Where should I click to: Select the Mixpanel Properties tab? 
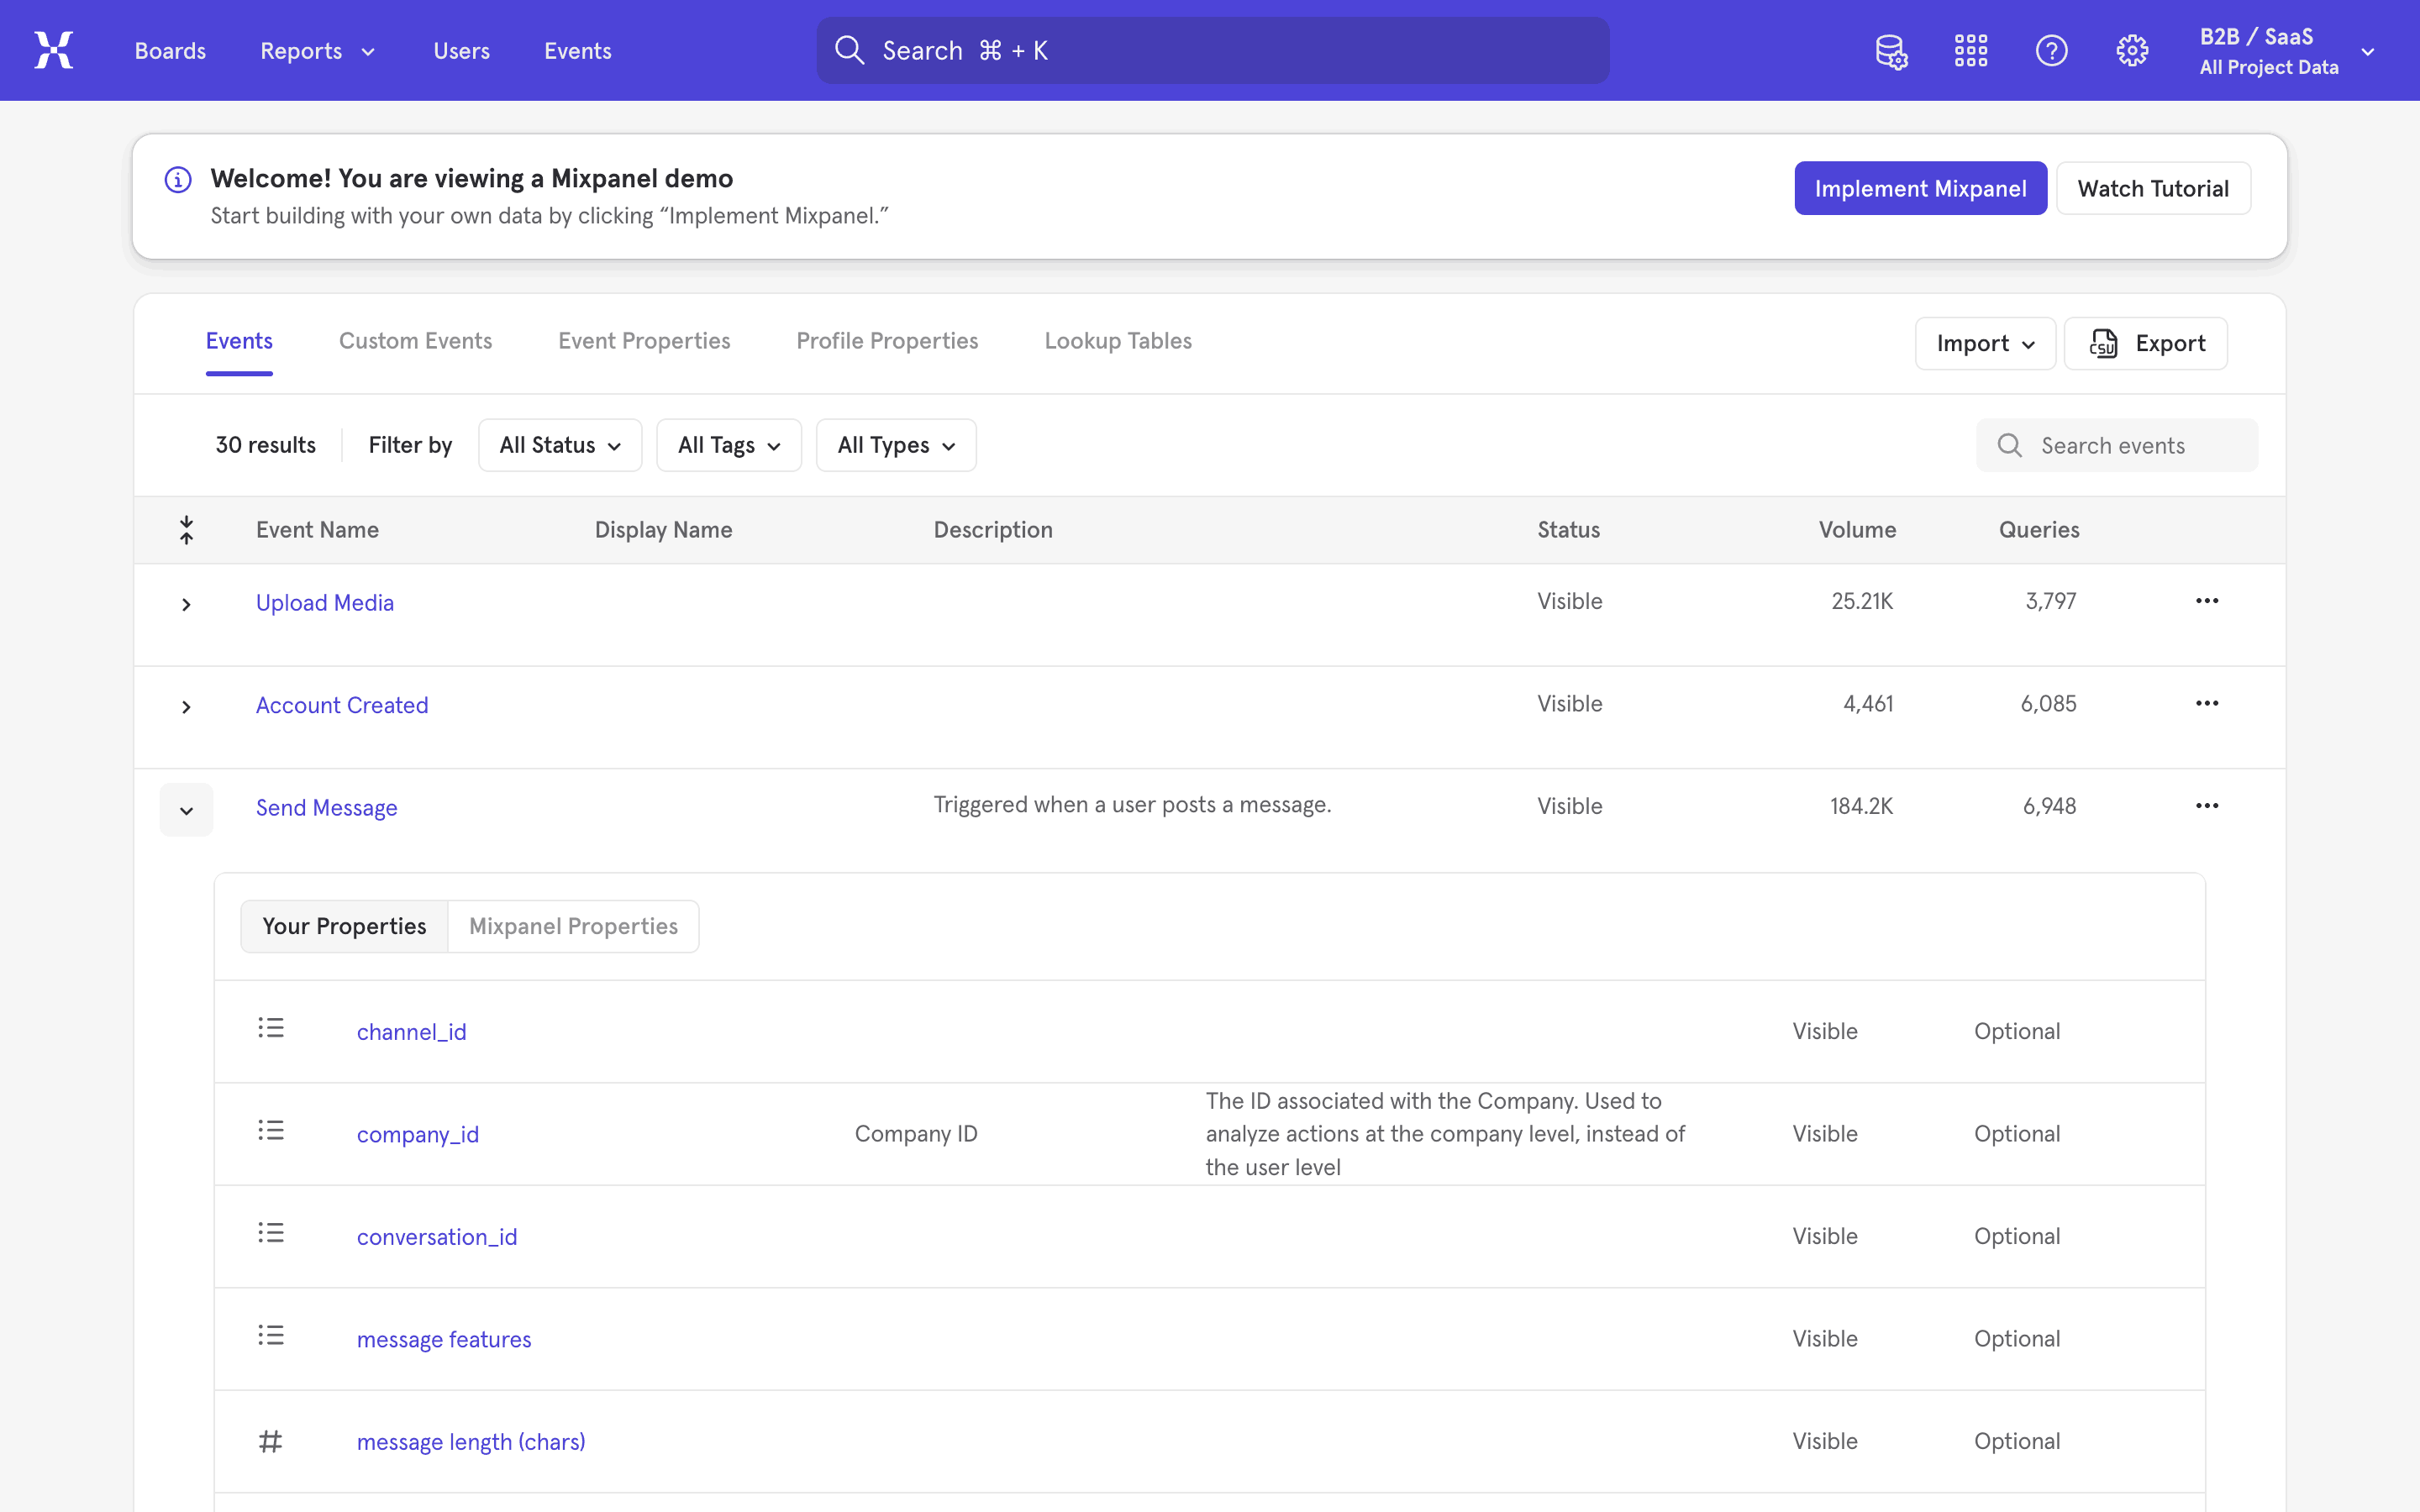coord(573,926)
